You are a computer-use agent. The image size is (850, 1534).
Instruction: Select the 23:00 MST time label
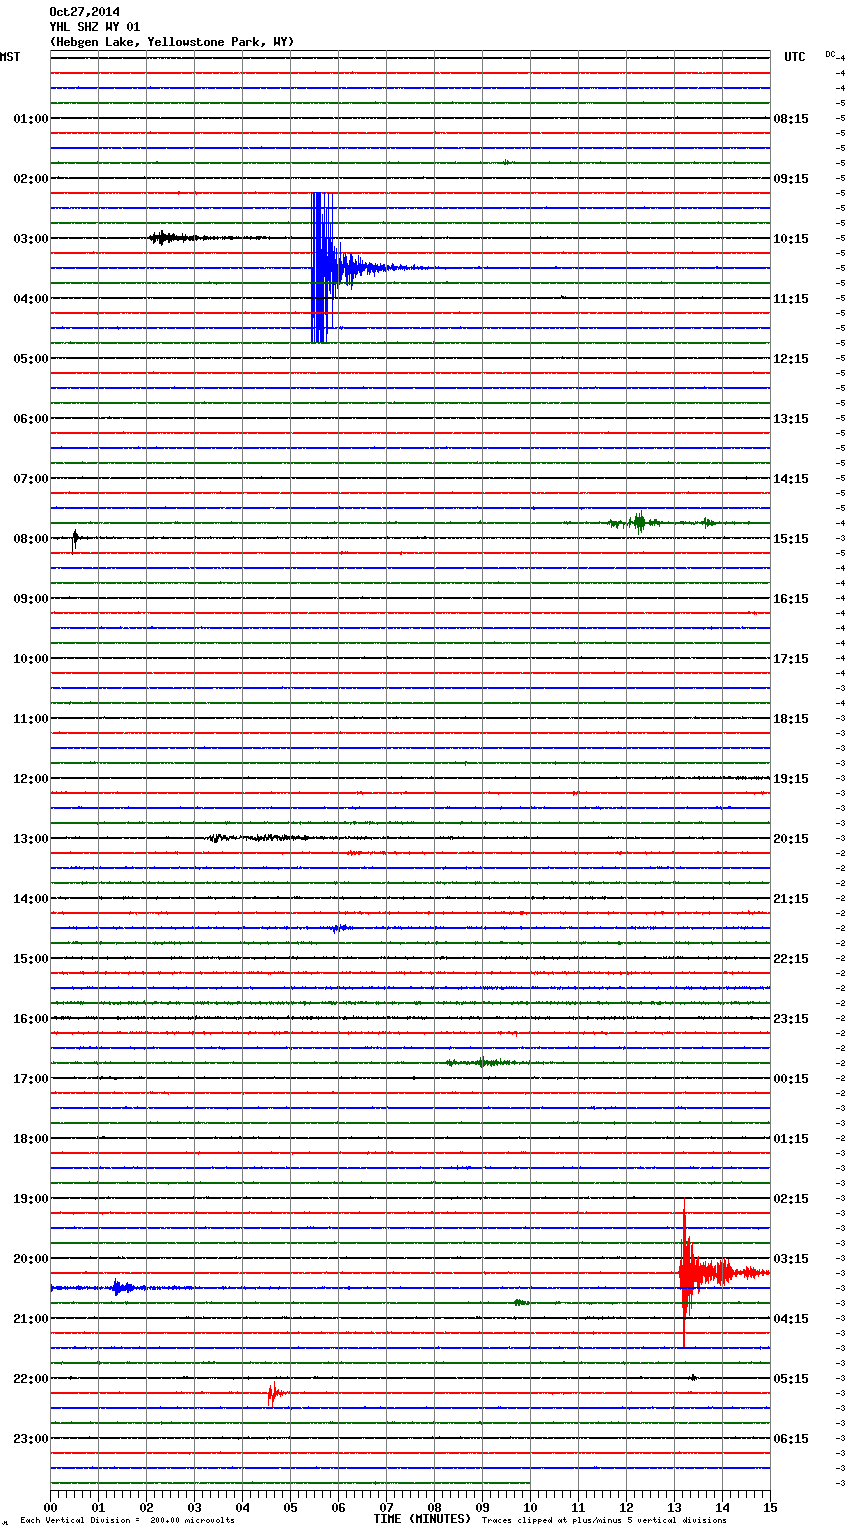31,1439
